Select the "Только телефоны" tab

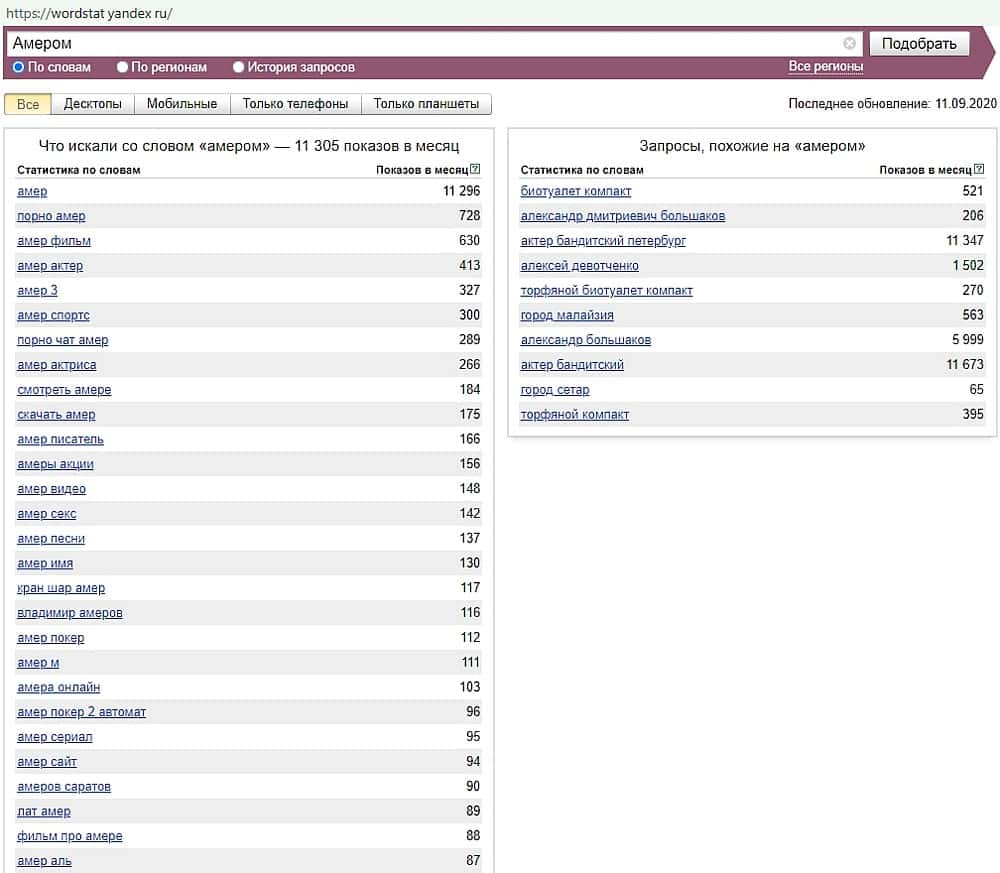(295, 104)
